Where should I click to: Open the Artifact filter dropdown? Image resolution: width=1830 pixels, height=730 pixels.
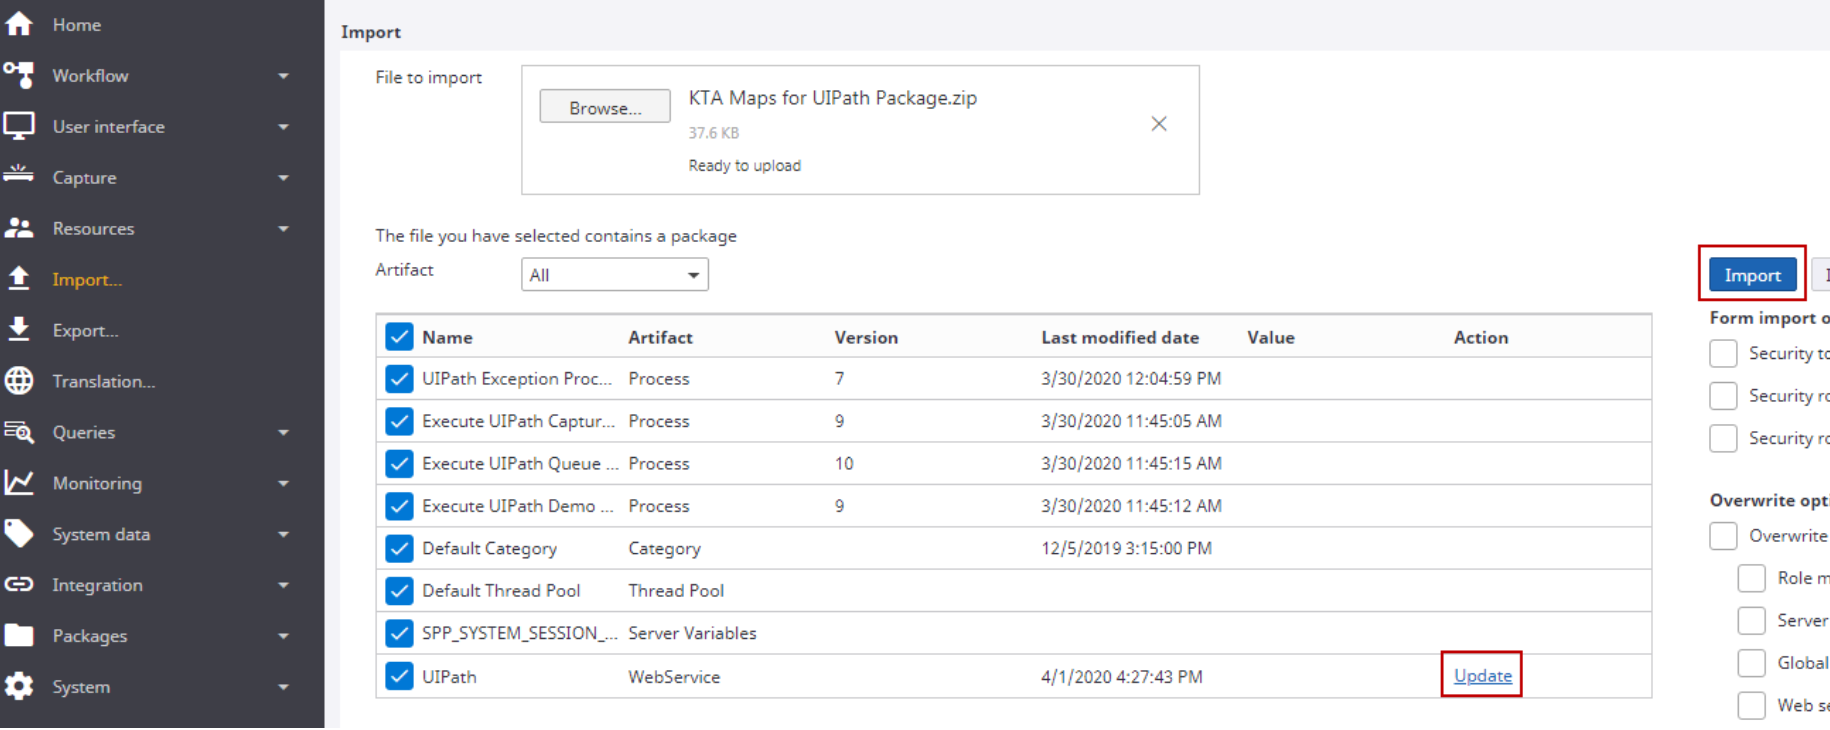point(614,275)
